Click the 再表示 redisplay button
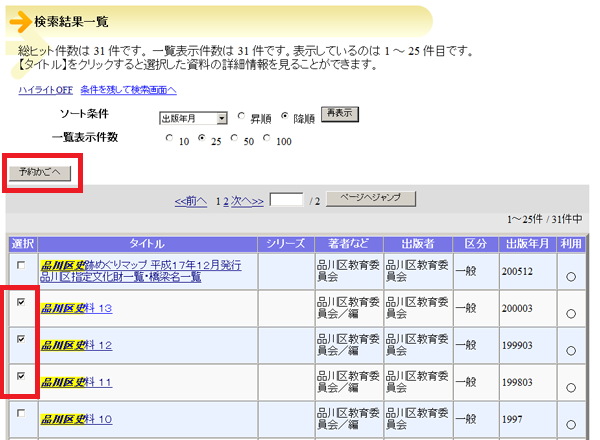Viewport: 600px width, 440px height. pos(340,114)
